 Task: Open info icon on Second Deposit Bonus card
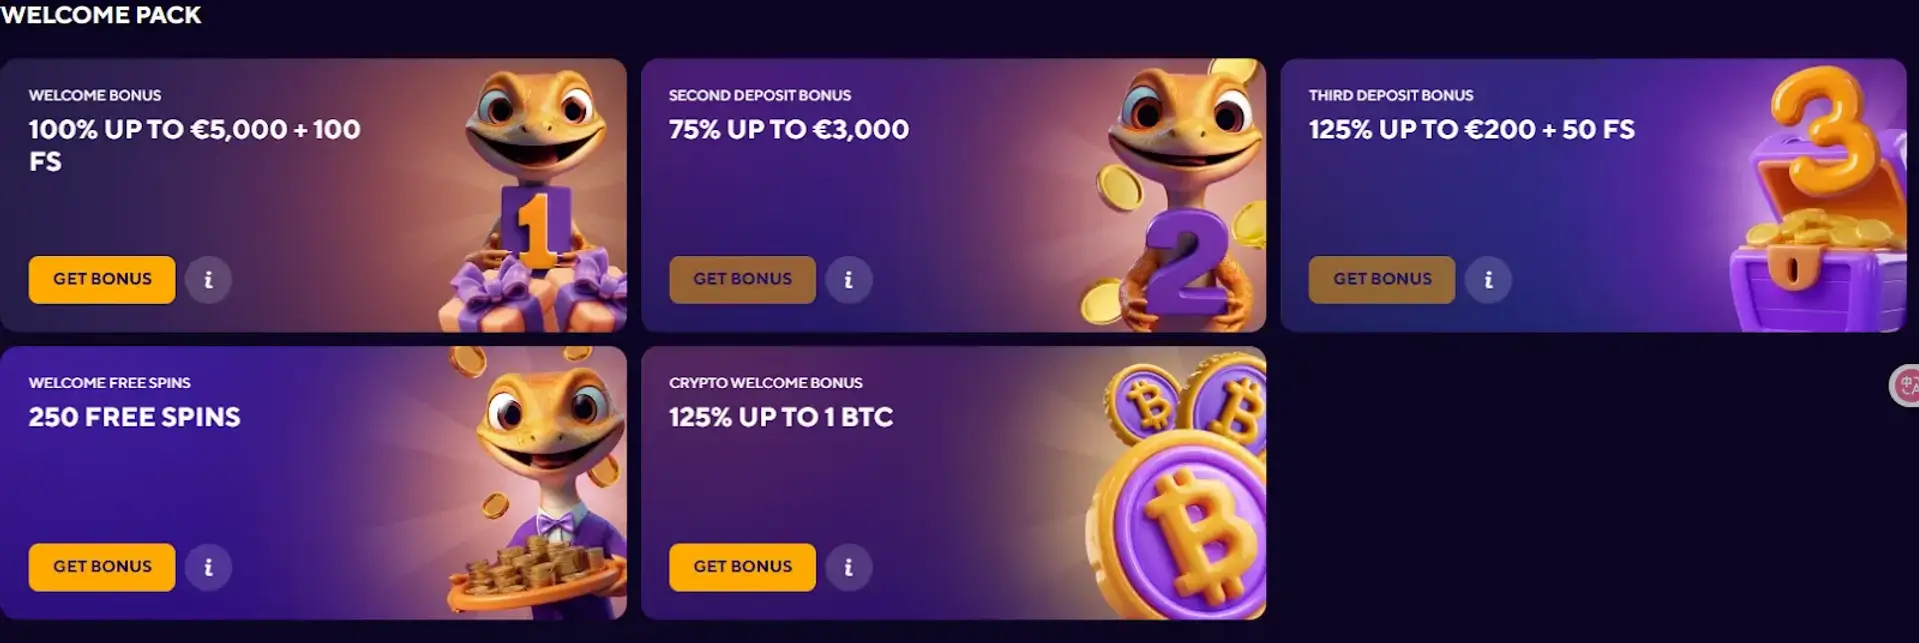coord(848,280)
